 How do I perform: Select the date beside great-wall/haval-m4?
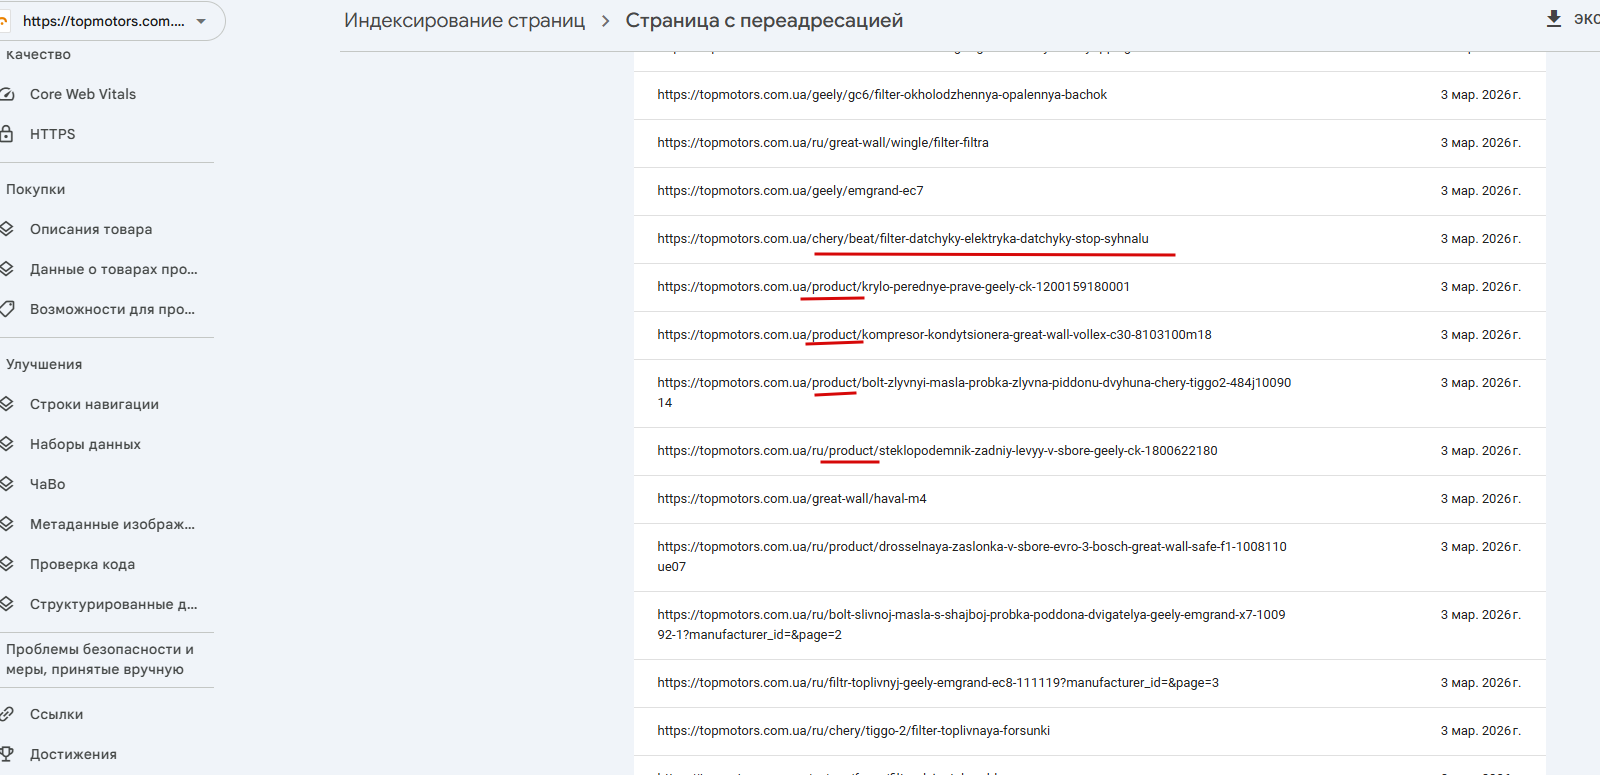(x=1480, y=499)
